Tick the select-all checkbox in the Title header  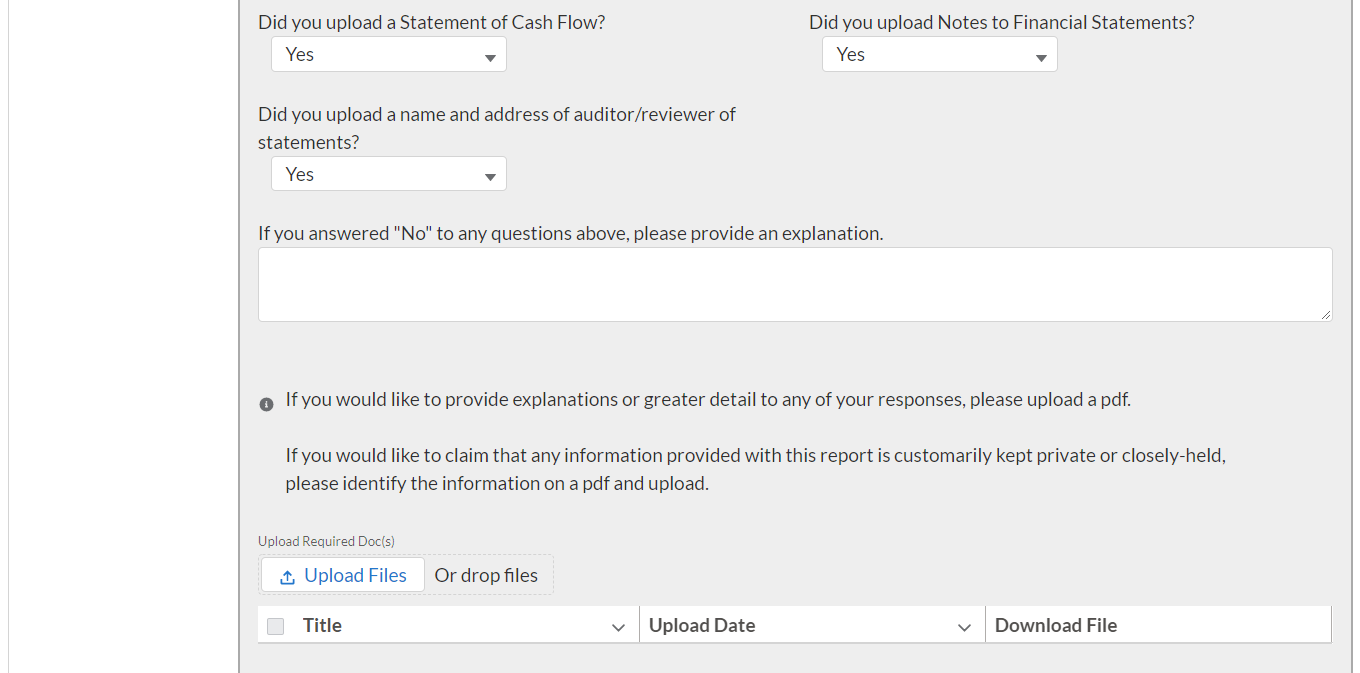point(276,626)
